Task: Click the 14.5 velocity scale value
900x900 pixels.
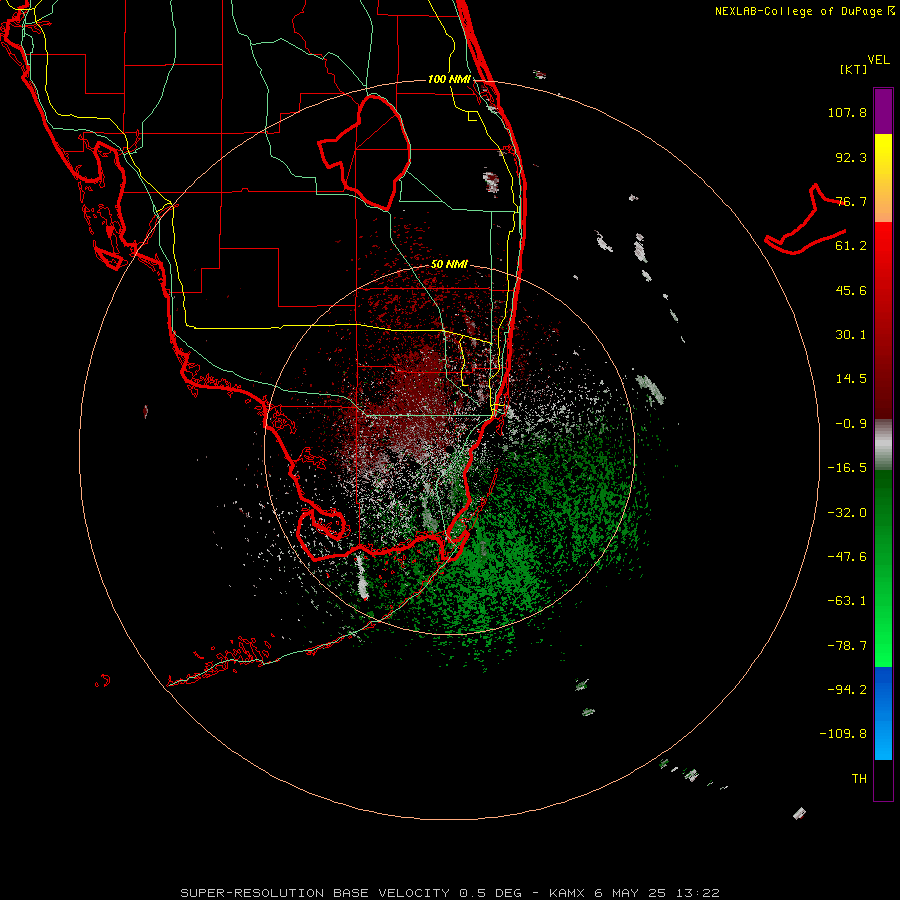Action: [851, 379]
